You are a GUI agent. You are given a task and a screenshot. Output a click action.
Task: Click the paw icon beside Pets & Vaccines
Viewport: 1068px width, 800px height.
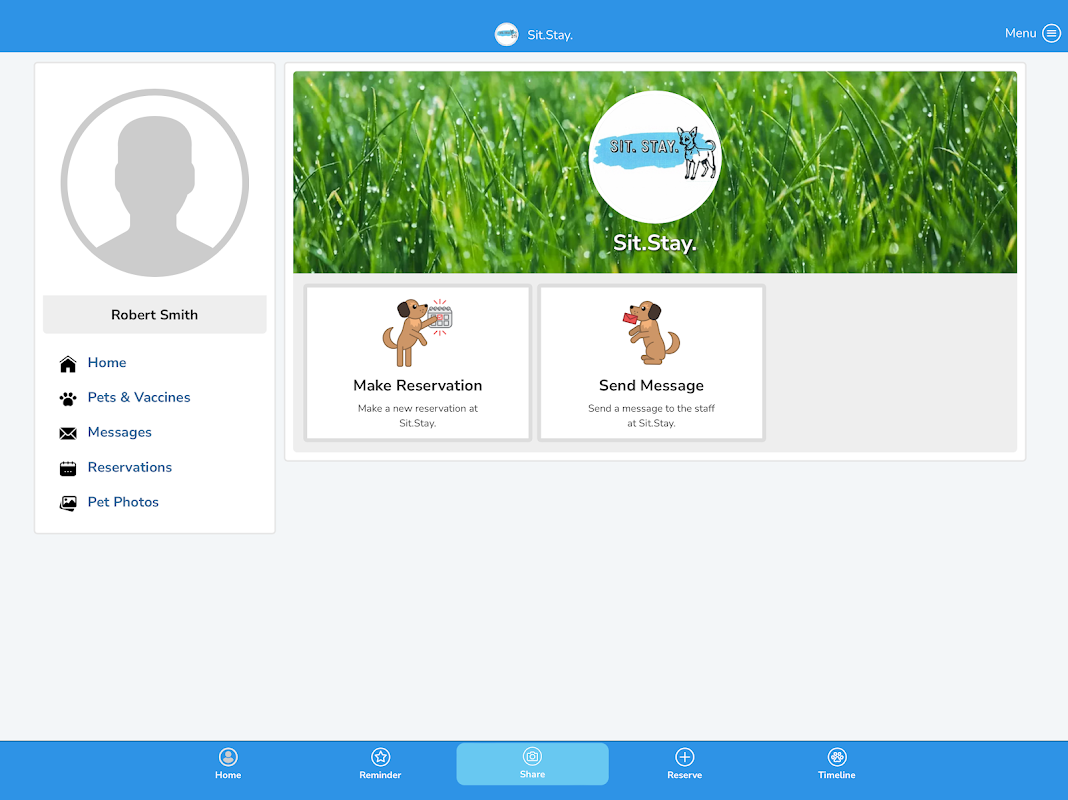coord(68,399)
